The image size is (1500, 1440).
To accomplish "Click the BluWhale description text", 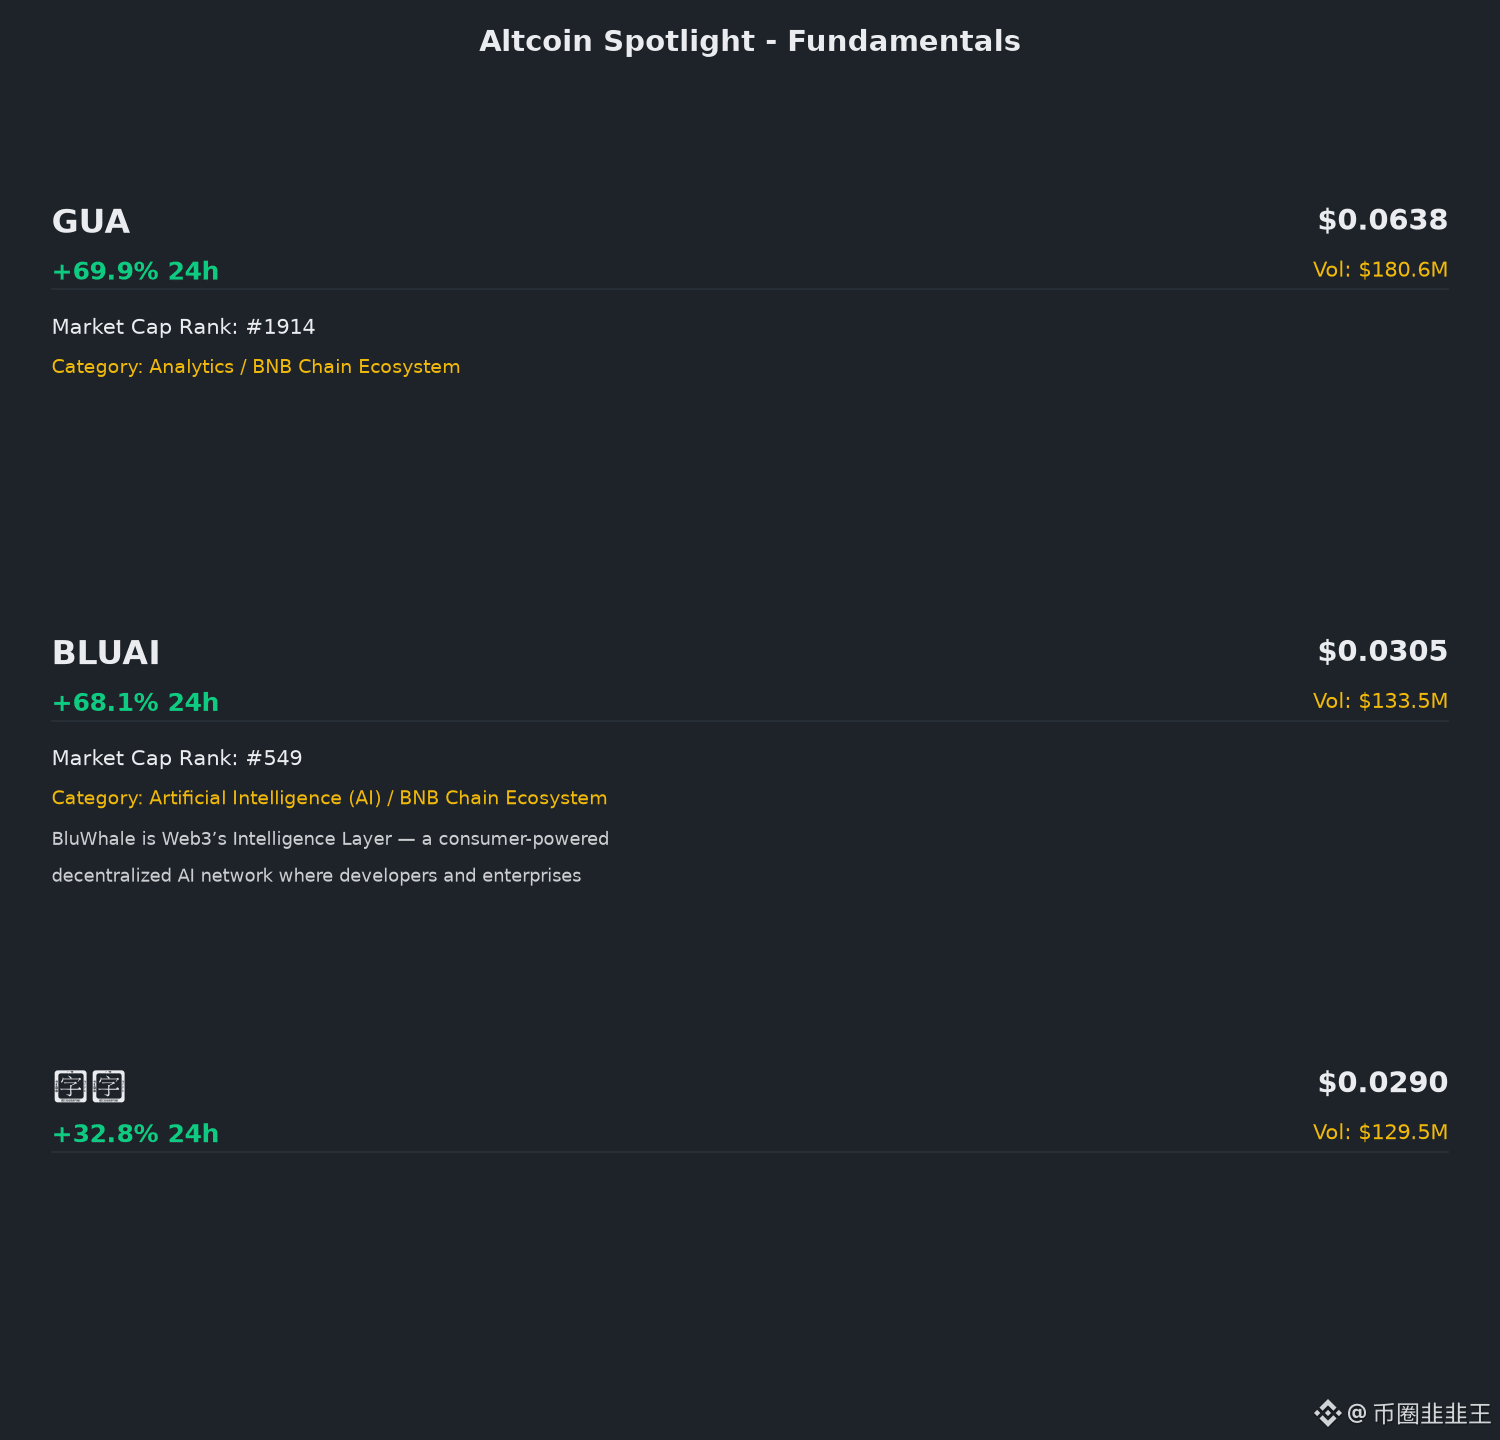I will 330,857.
